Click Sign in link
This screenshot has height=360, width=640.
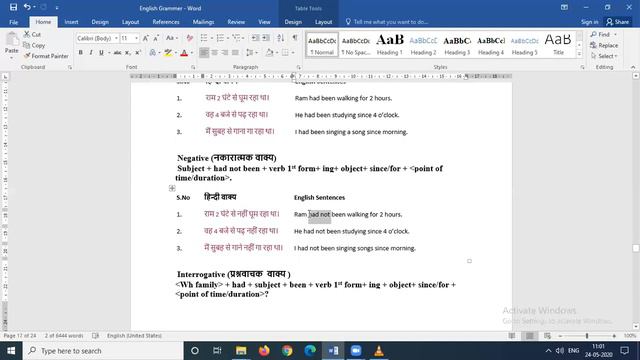click(x=590, y=22)
